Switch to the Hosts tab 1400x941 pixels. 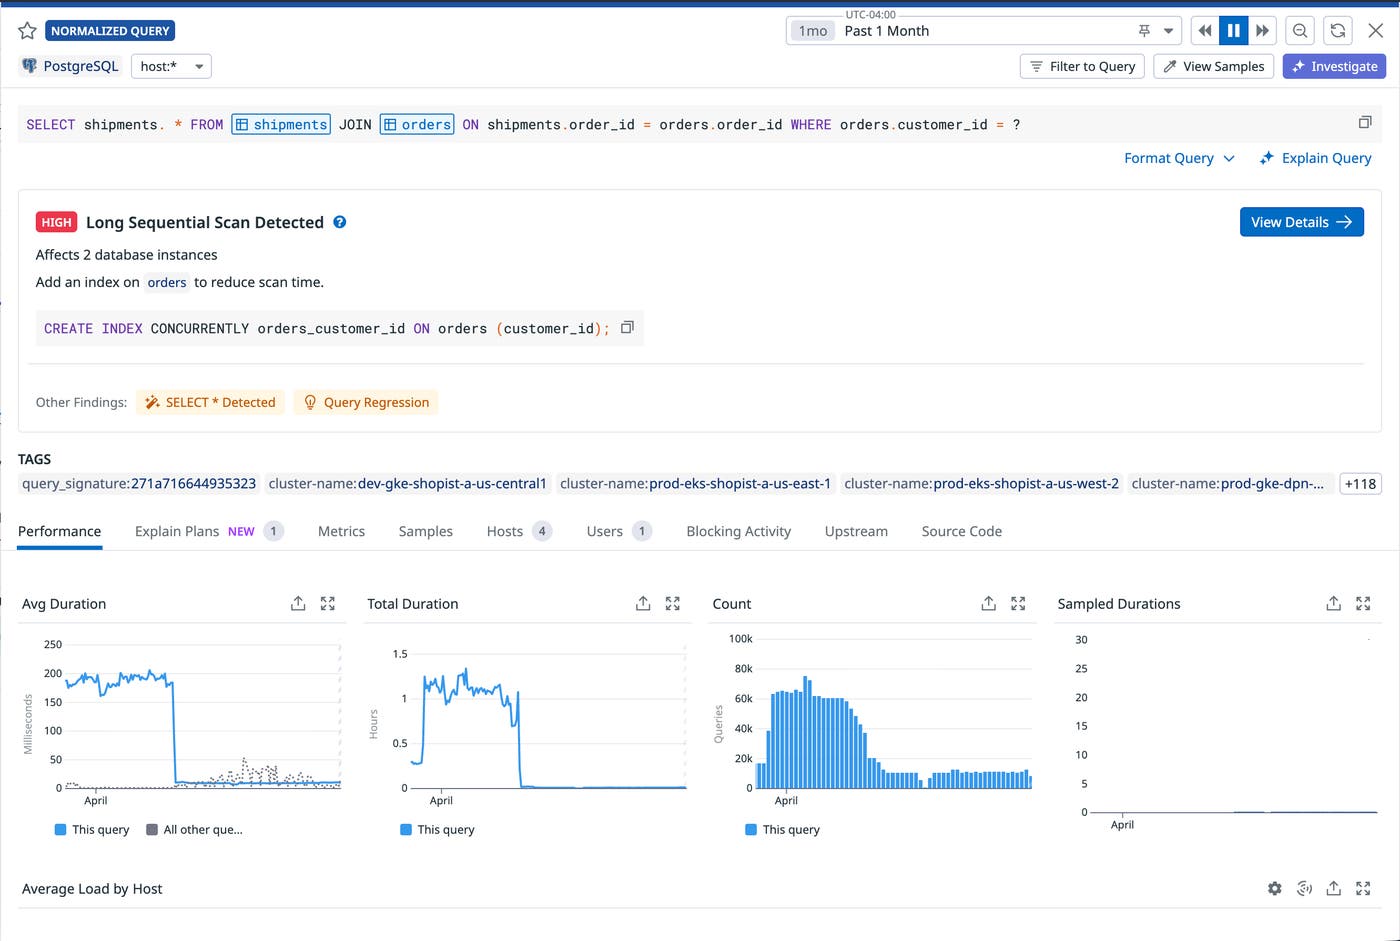coord(519,531)
